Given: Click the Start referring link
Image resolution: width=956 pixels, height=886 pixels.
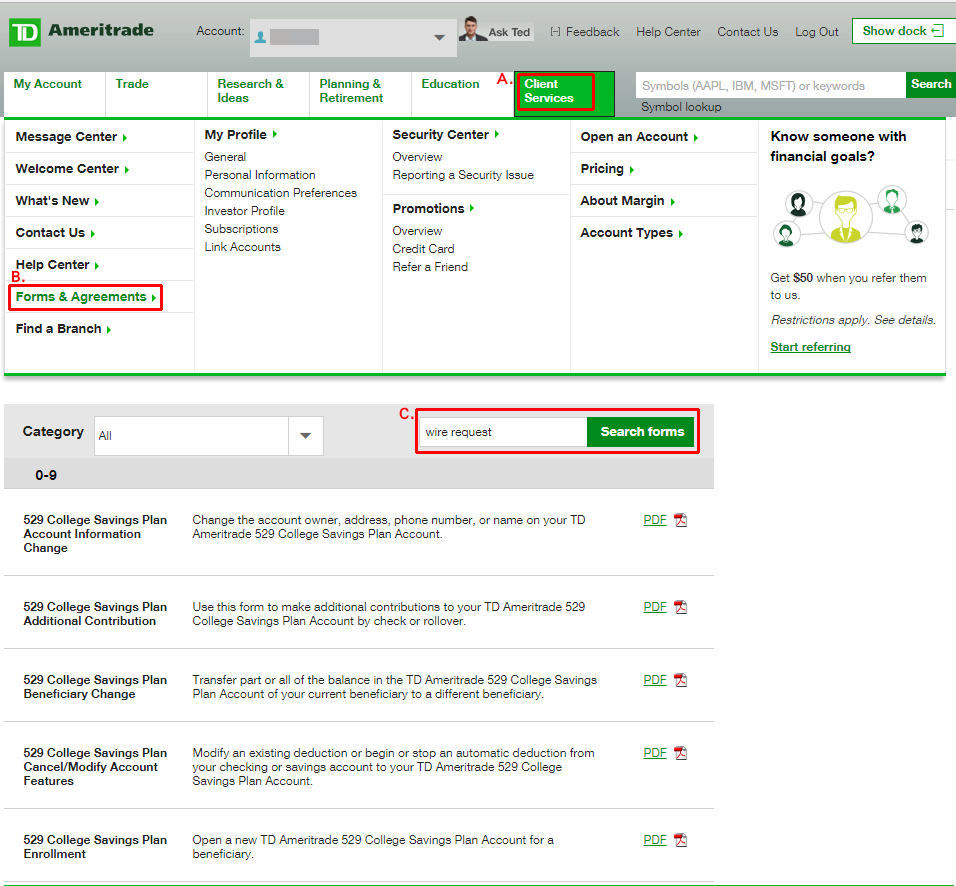Looking at the screenshot, I should tap(810, 346).
